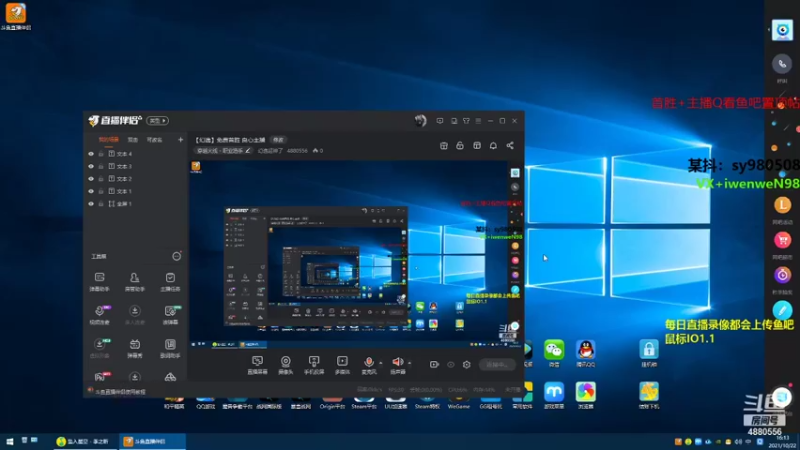Switch to the second scene tab
Viewport: 800px width, 450px height.
[133, 139]
